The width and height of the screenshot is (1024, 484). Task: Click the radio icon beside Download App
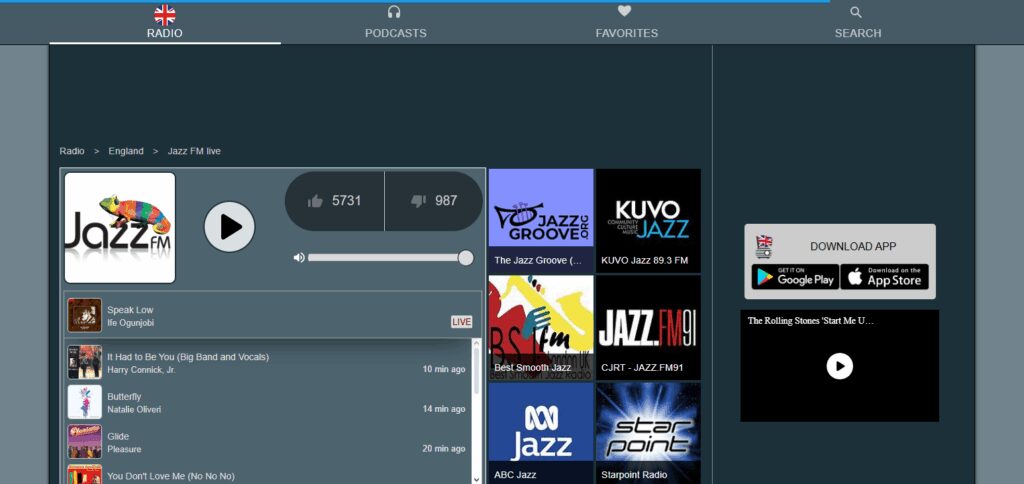click(x=764, y=247)
